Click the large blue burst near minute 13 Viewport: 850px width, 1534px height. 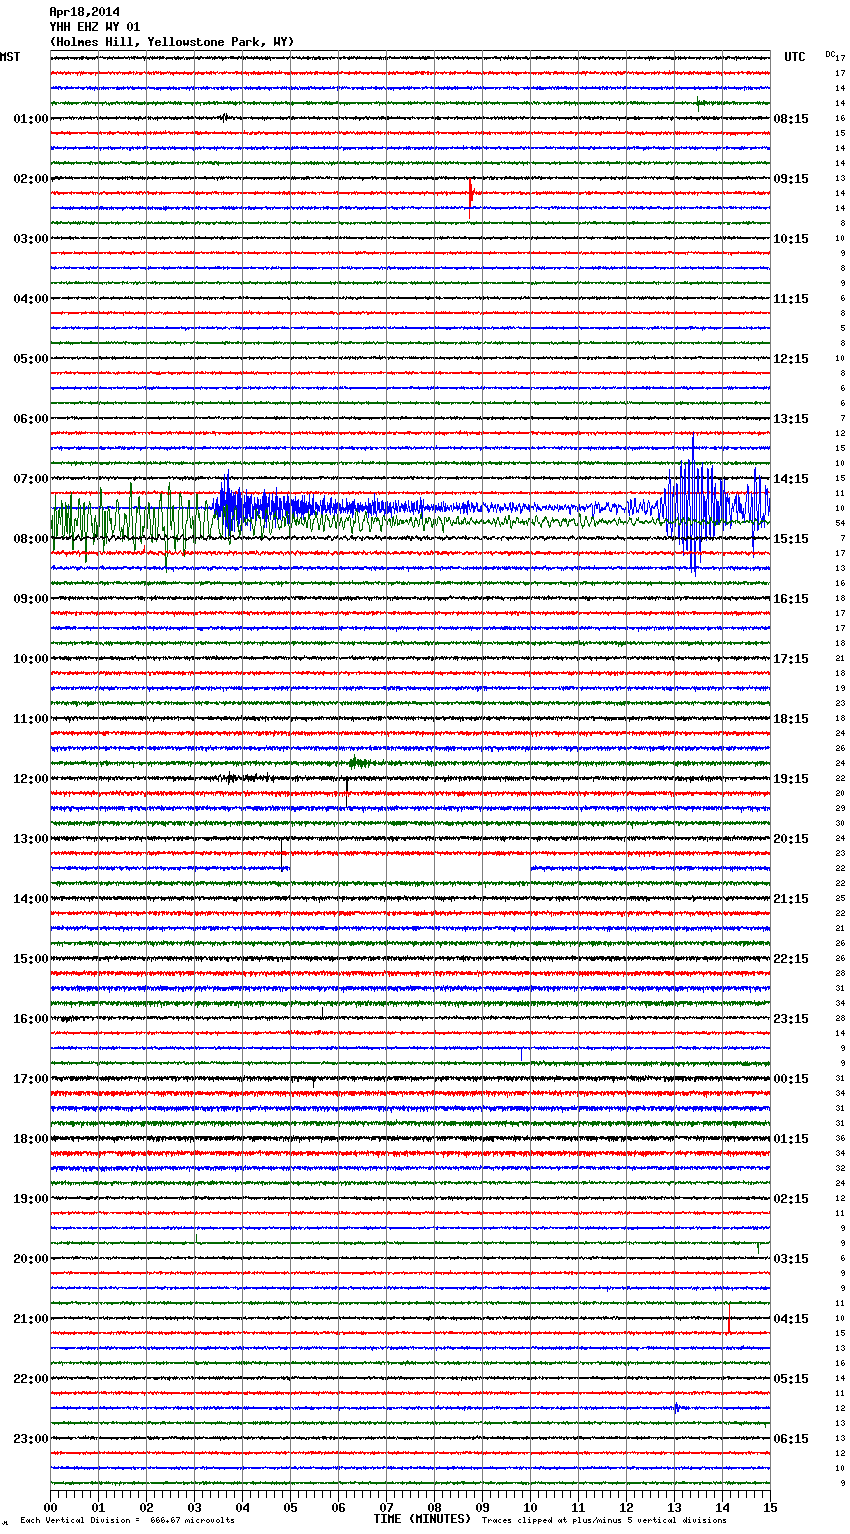(693, 503)
